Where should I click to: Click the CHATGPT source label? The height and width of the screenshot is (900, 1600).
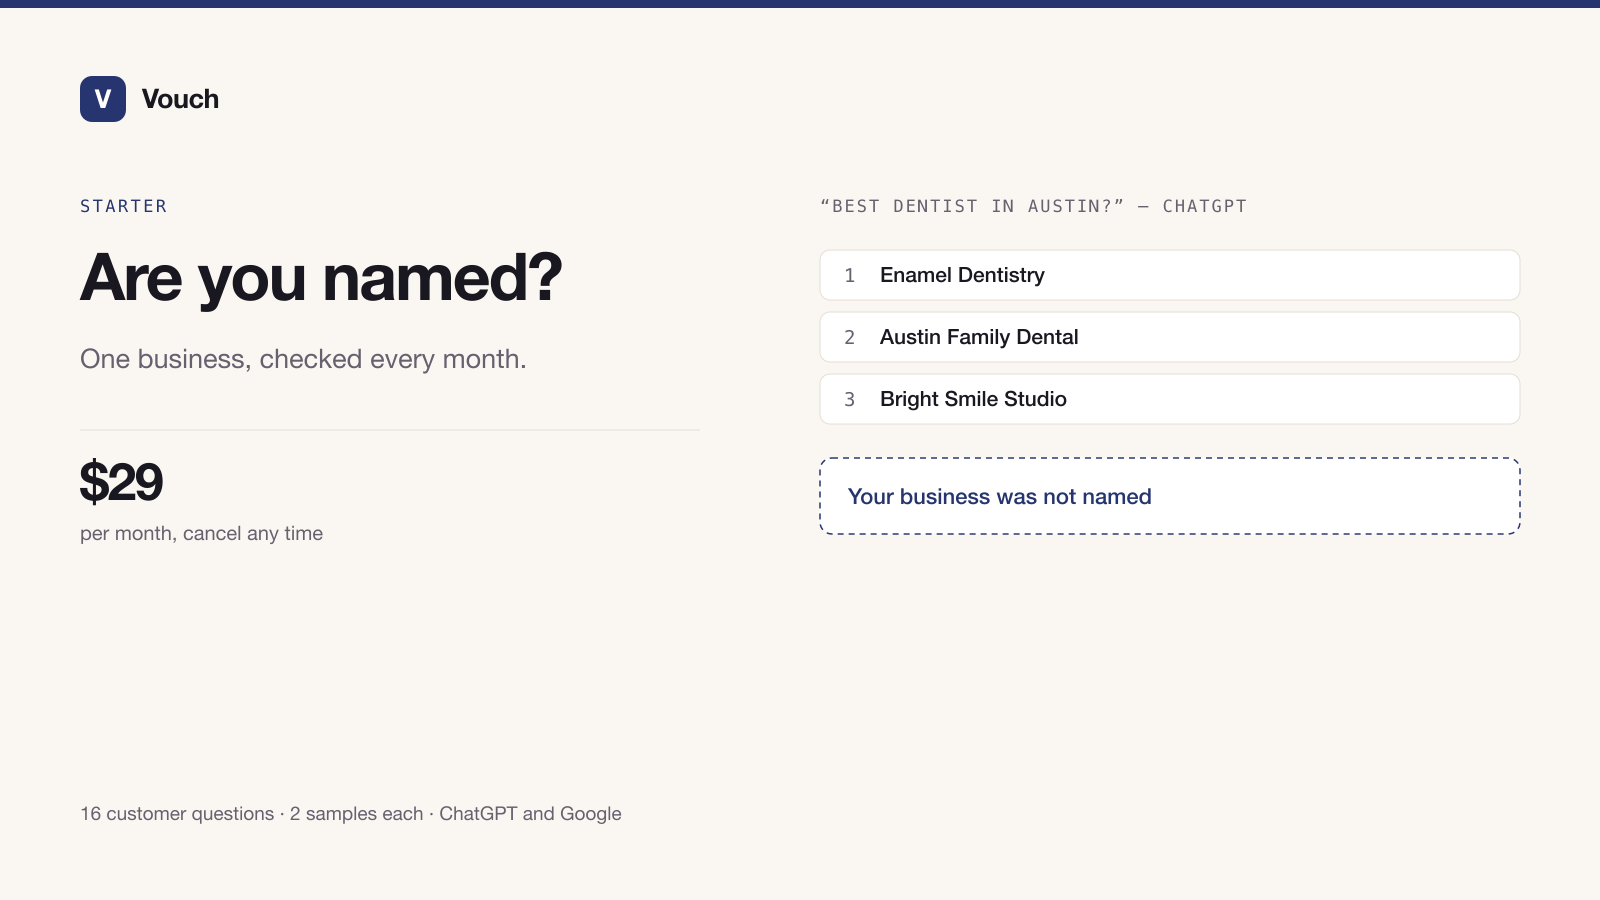1205,206
